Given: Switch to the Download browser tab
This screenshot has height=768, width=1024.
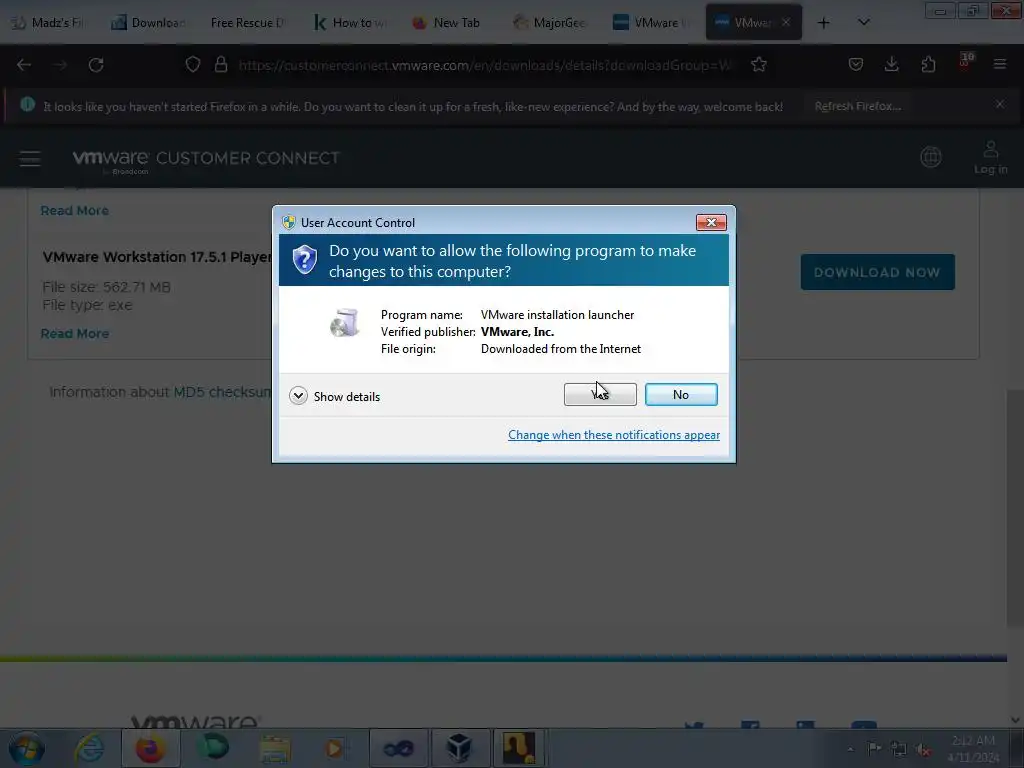Looking at the screenshot, I should [149, 23].
